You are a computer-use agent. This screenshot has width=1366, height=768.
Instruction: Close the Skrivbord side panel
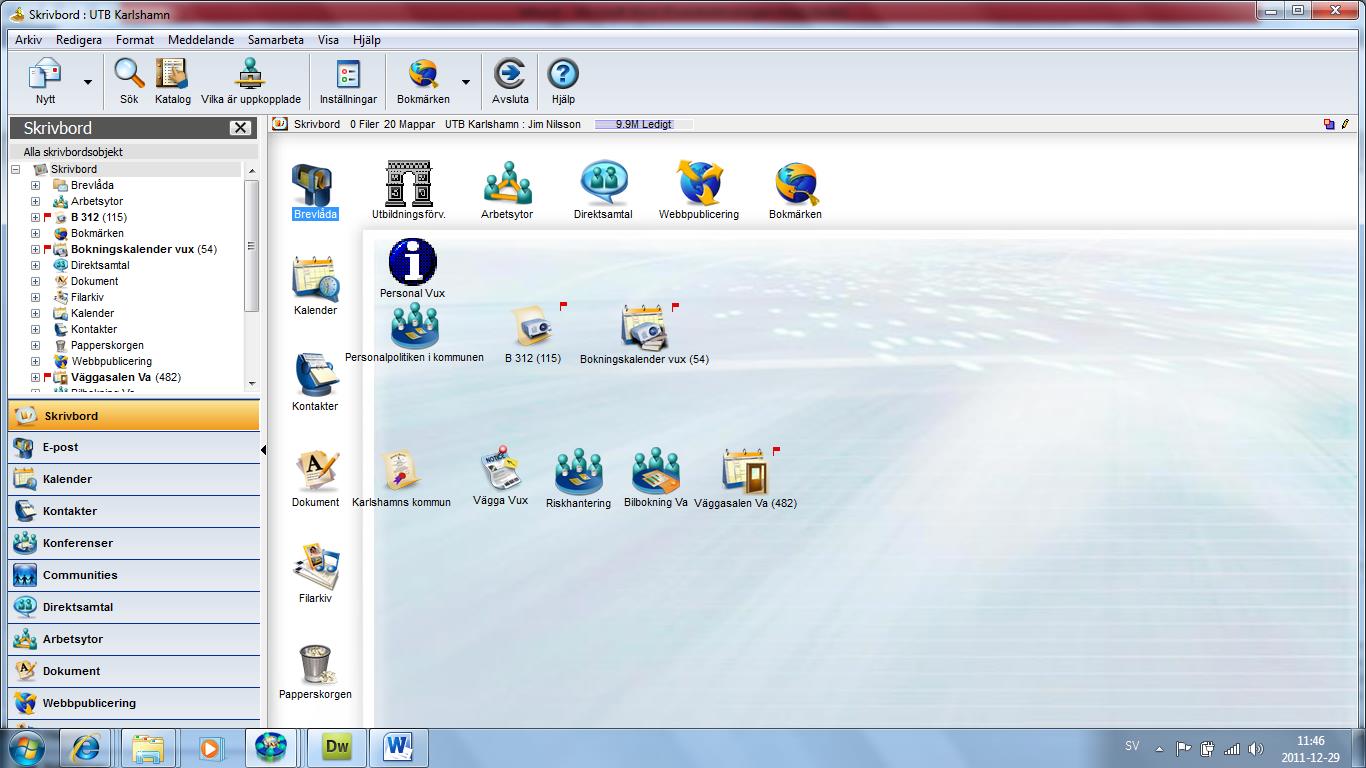pyautogui.click(x=240, y=128)
